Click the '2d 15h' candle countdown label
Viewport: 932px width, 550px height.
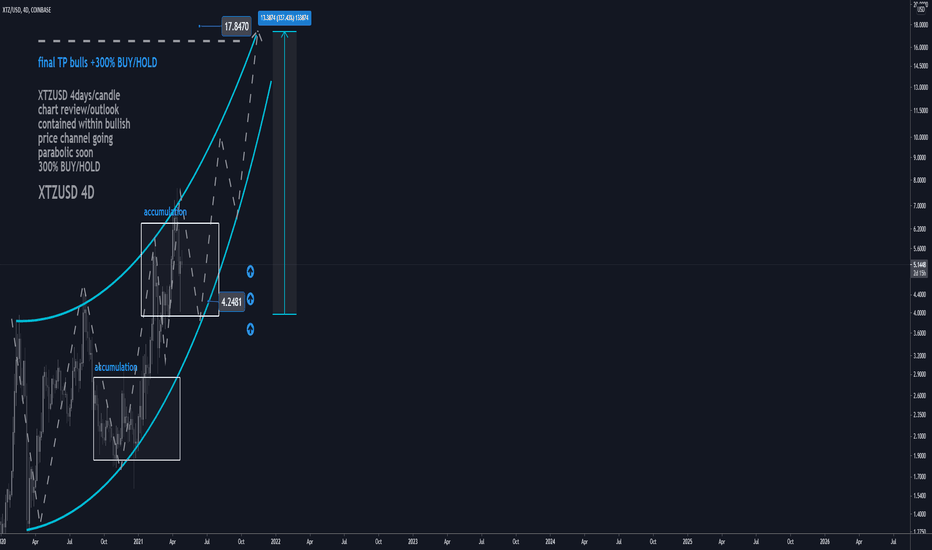coord(919,273)
